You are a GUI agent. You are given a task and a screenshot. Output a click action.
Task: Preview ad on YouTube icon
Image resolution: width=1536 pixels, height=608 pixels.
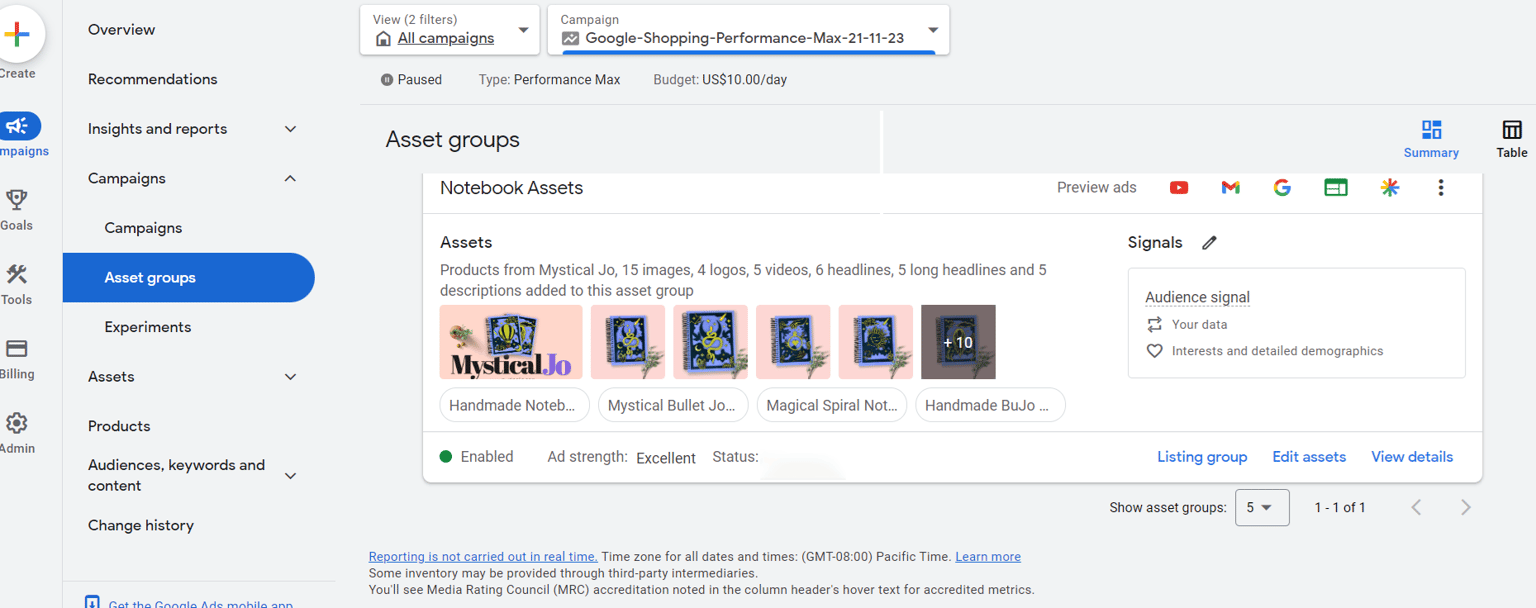pos(1179,187)
